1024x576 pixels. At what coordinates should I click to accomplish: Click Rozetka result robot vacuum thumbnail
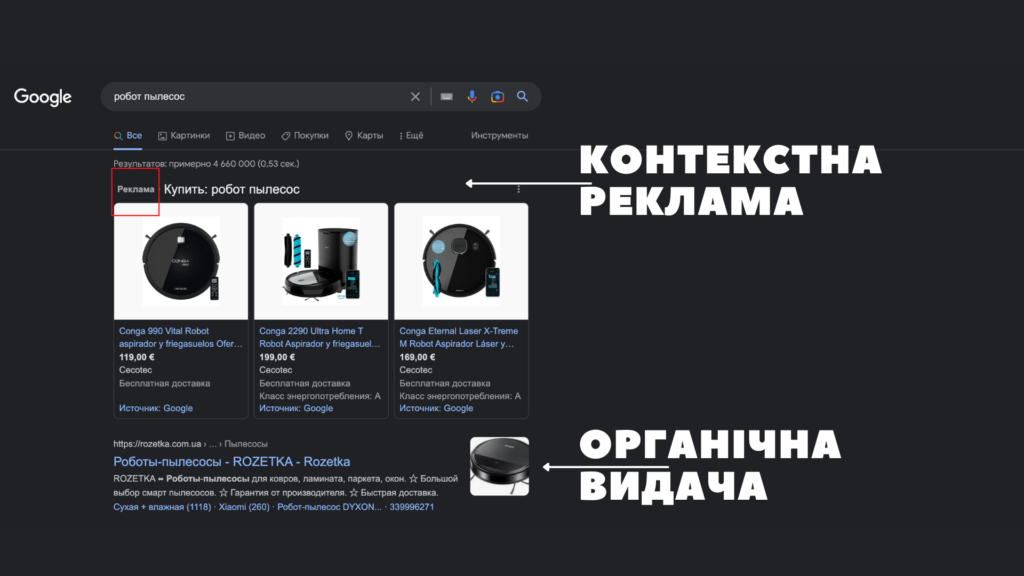(x=500, y=466)
